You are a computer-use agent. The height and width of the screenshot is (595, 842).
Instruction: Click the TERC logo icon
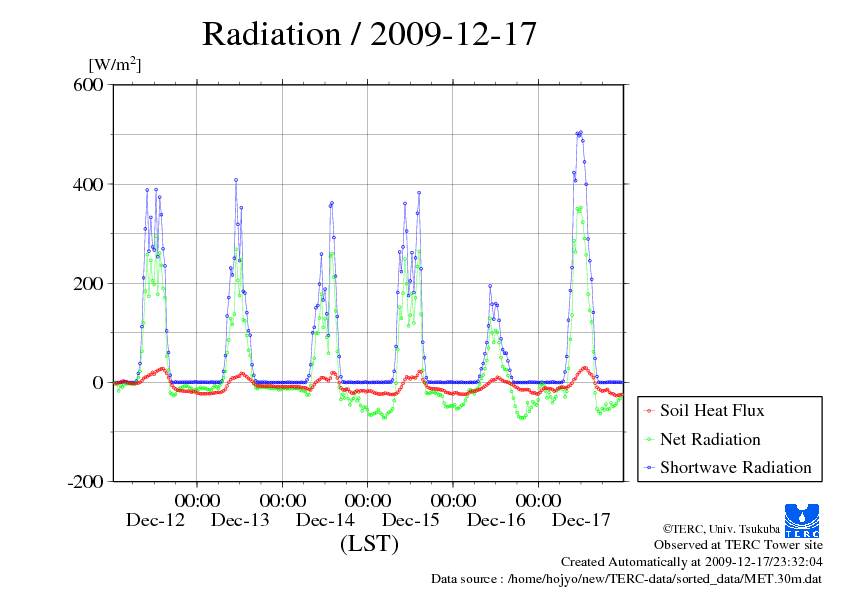pyautogui.click(x=802, y=521)
